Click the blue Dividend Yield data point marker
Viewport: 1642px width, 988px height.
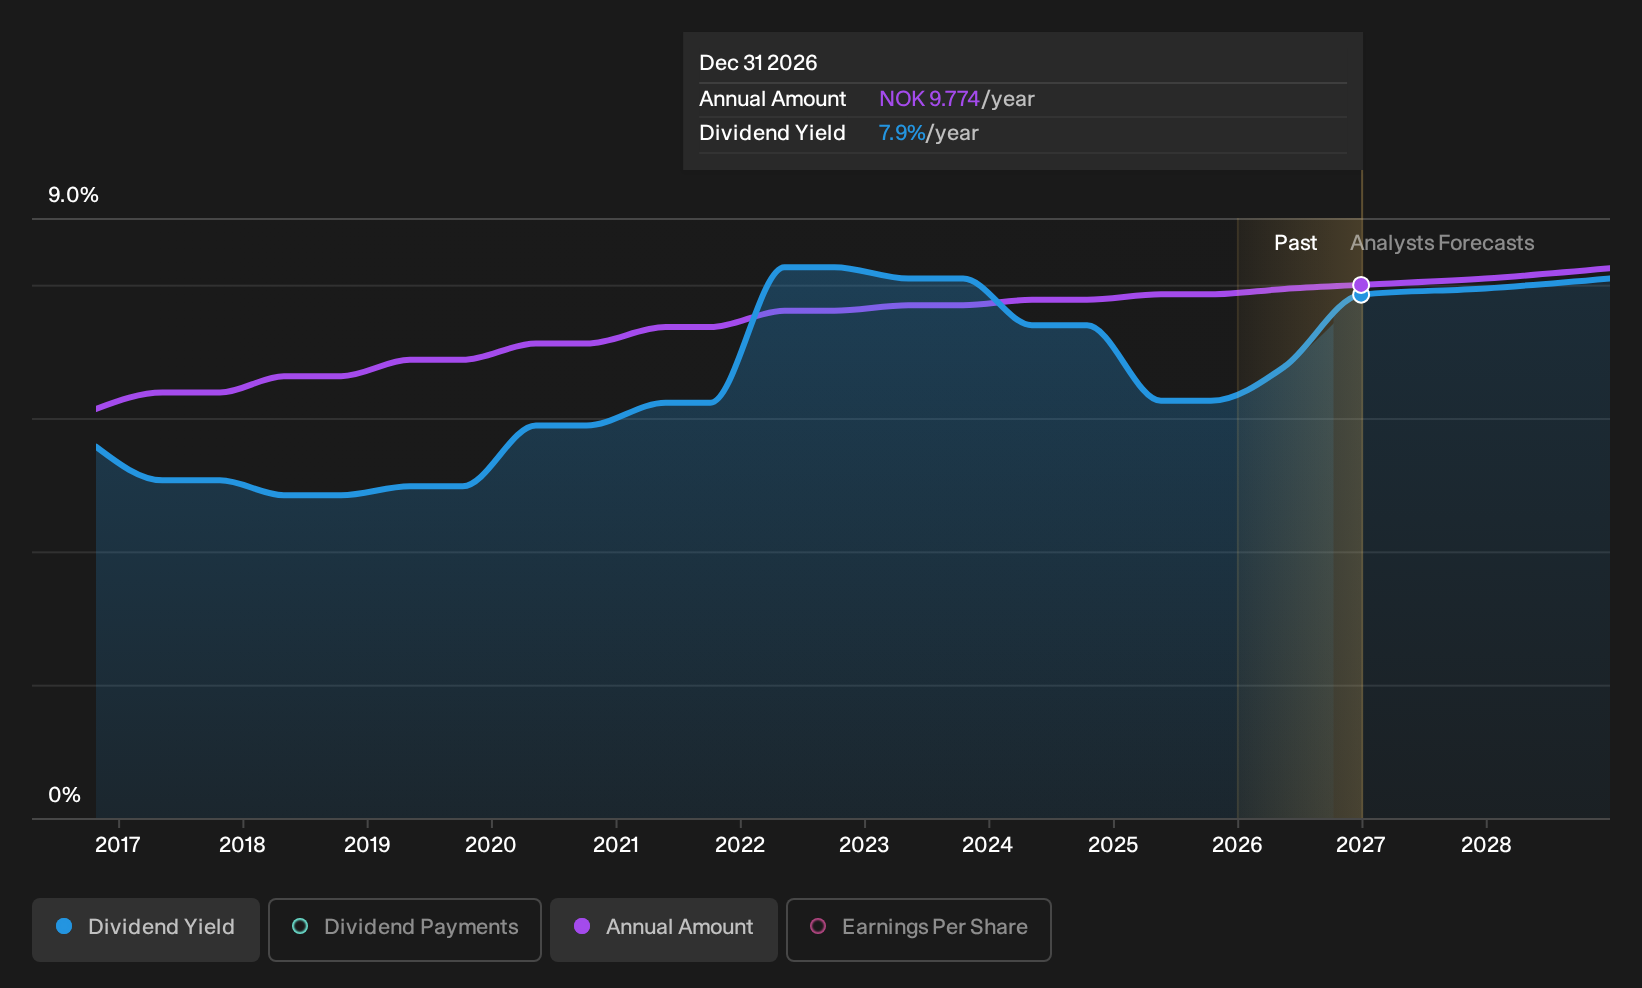coord(1361,296)
